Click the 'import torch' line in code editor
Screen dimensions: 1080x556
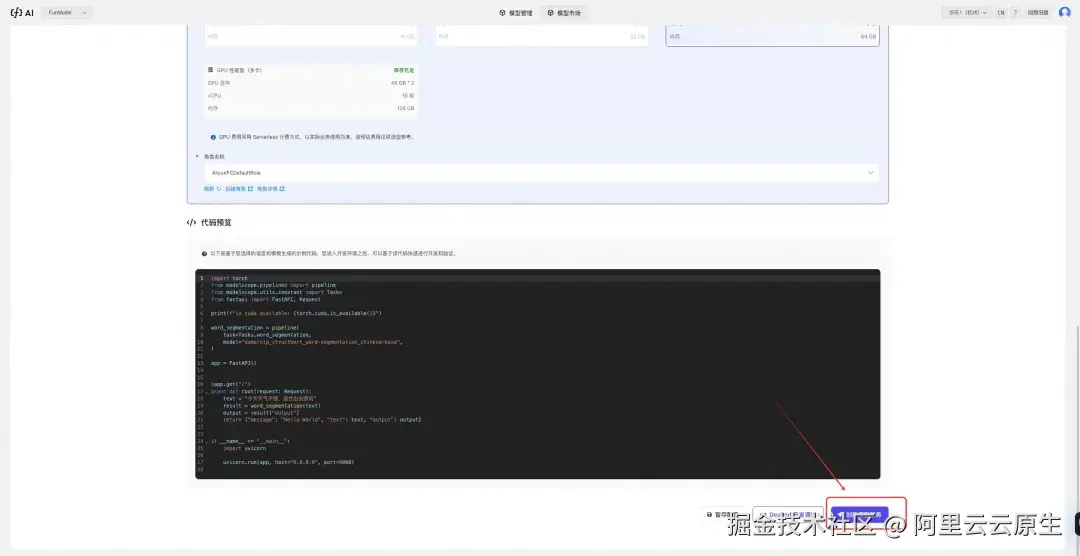pyautogui.click(x=229, y=278)
